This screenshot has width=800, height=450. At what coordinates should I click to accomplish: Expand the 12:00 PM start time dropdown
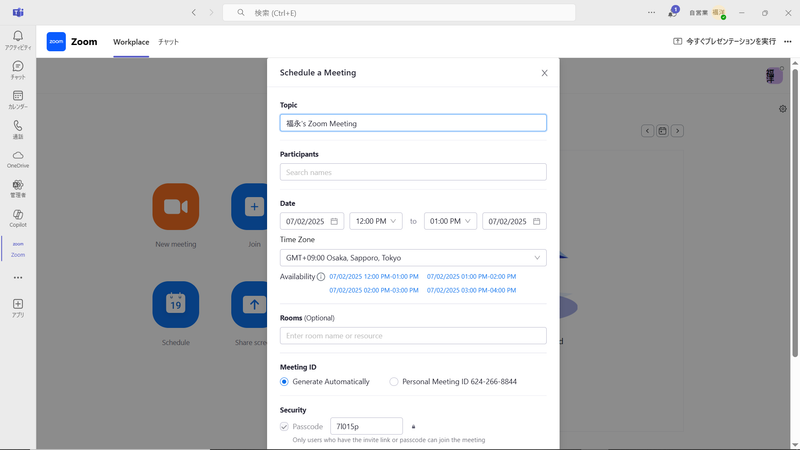point(376,221)
